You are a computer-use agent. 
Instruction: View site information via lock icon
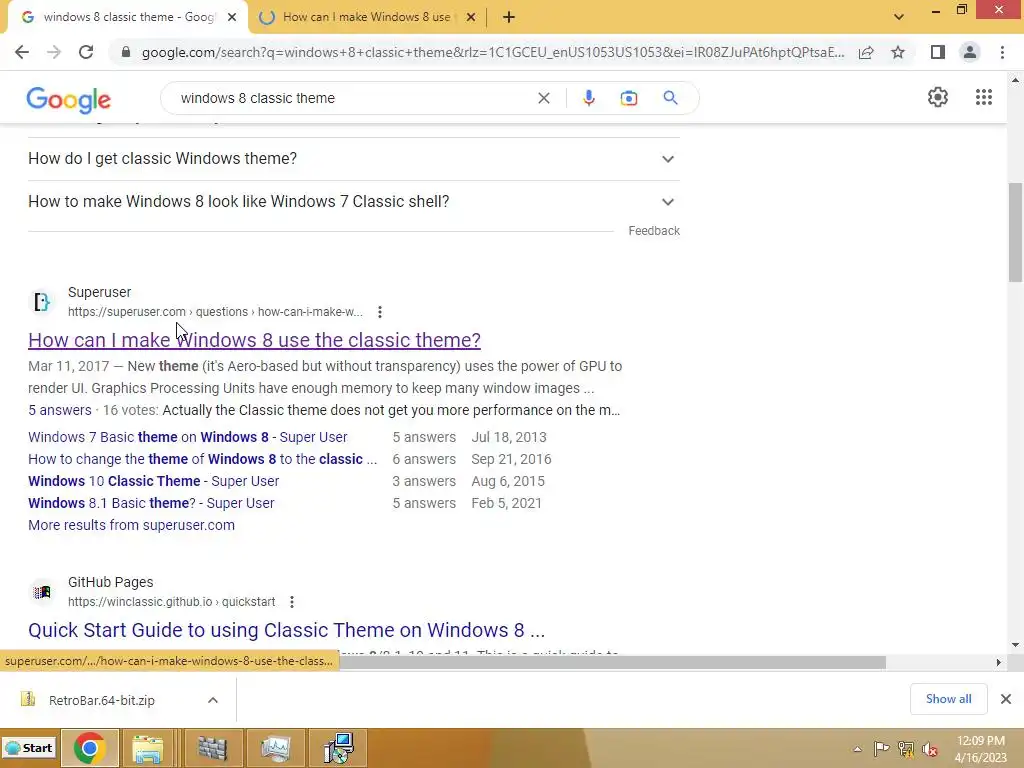click(125, 52)
